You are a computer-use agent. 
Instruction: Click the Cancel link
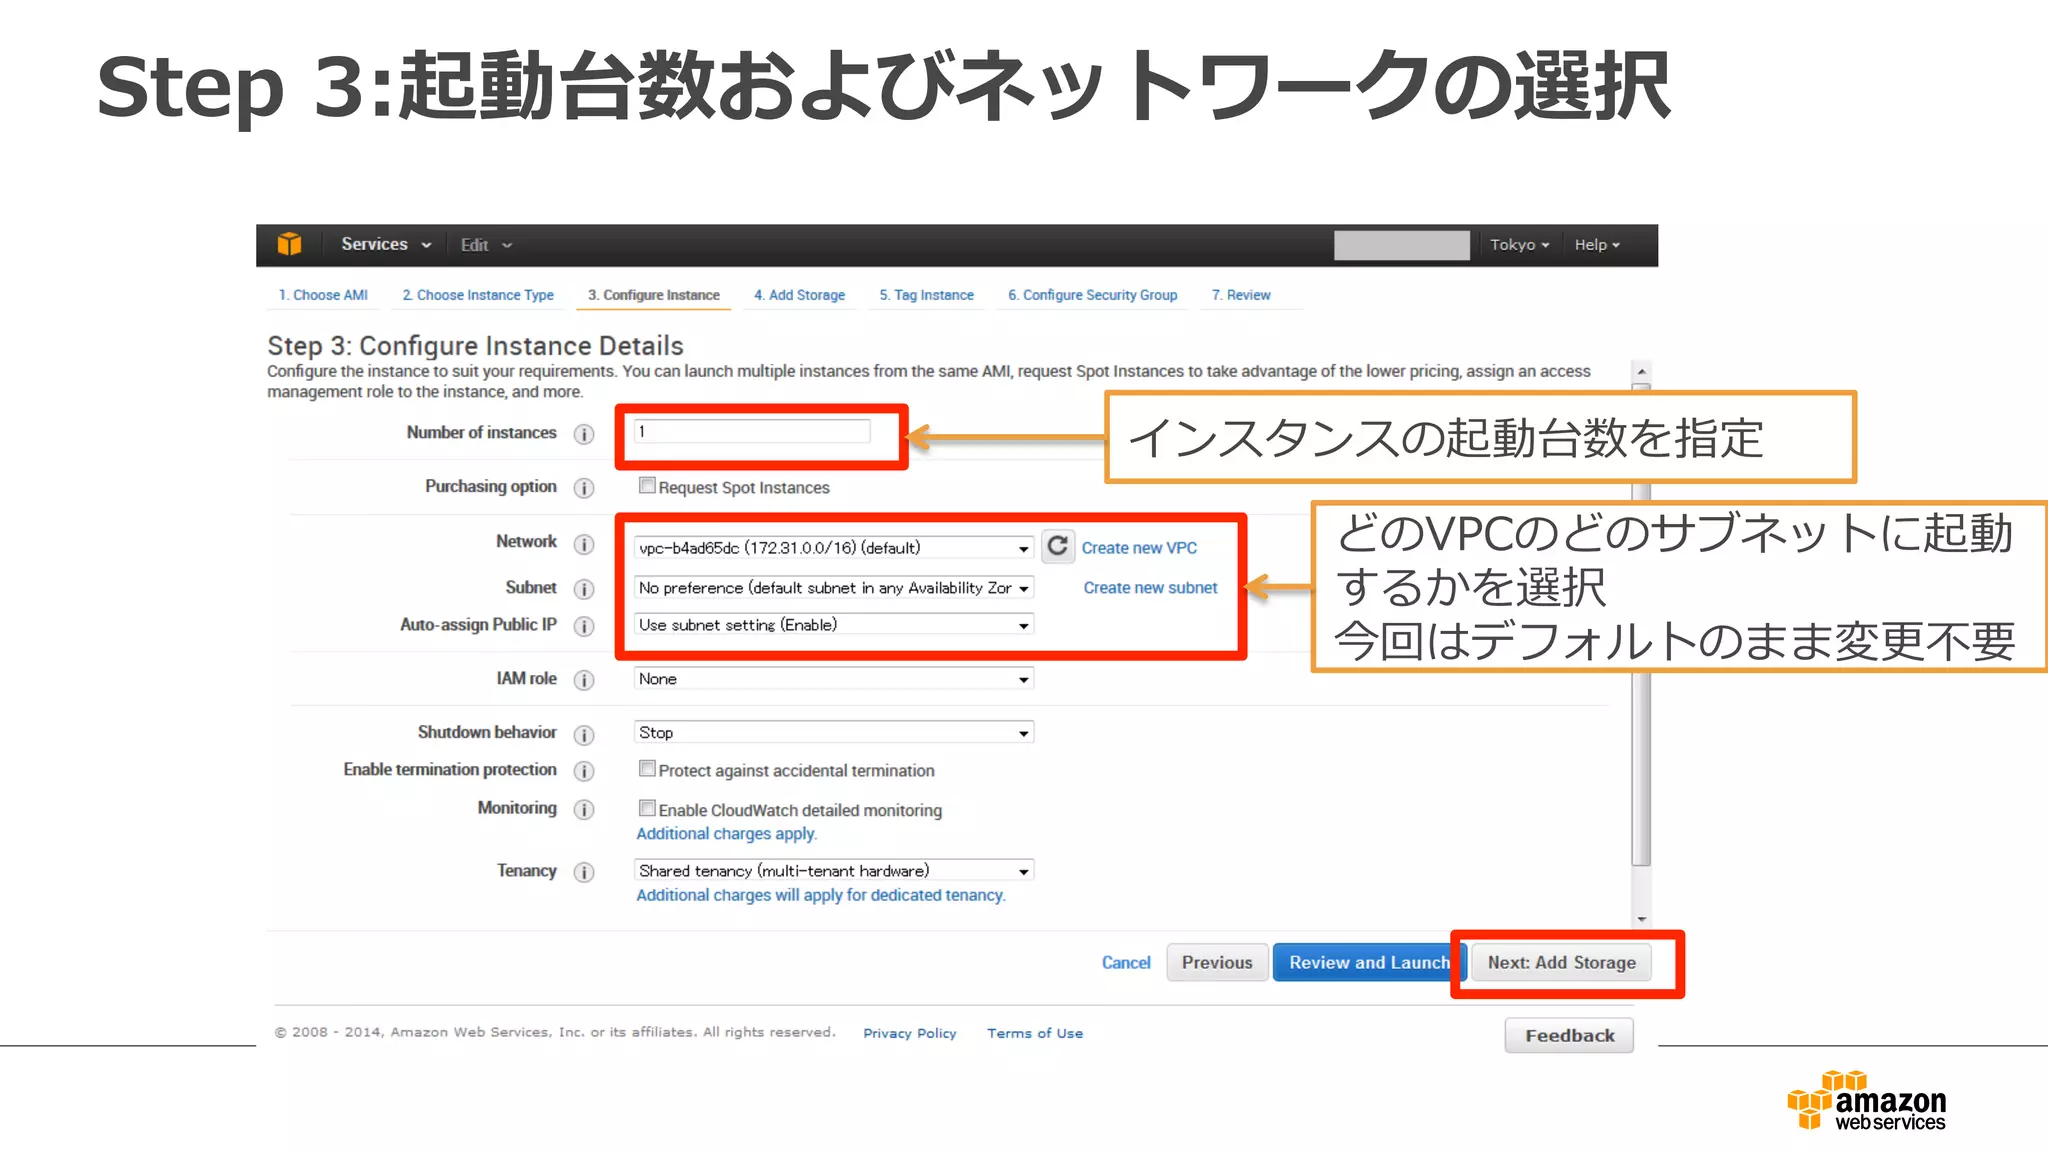[1126, 962]
